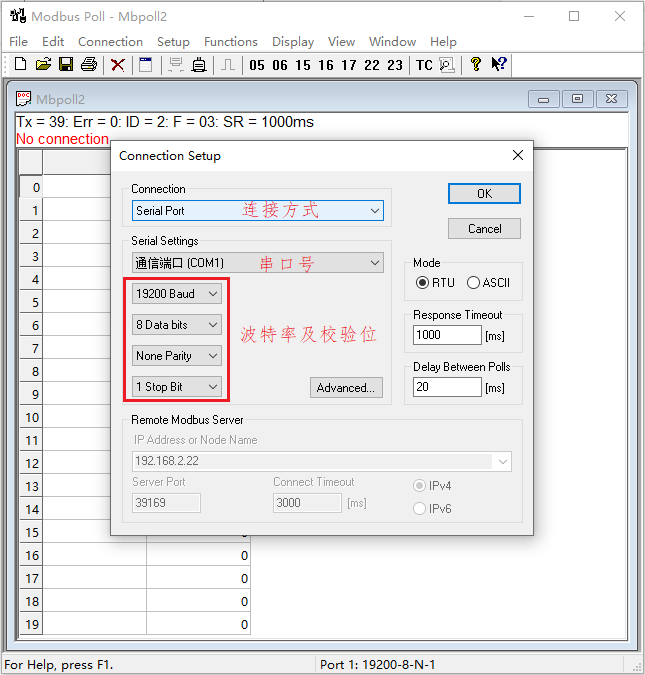This screenshot has width=645, height=675.
Task: Open the 19200 Baud rate dropdown
Action: coord(177,294)
